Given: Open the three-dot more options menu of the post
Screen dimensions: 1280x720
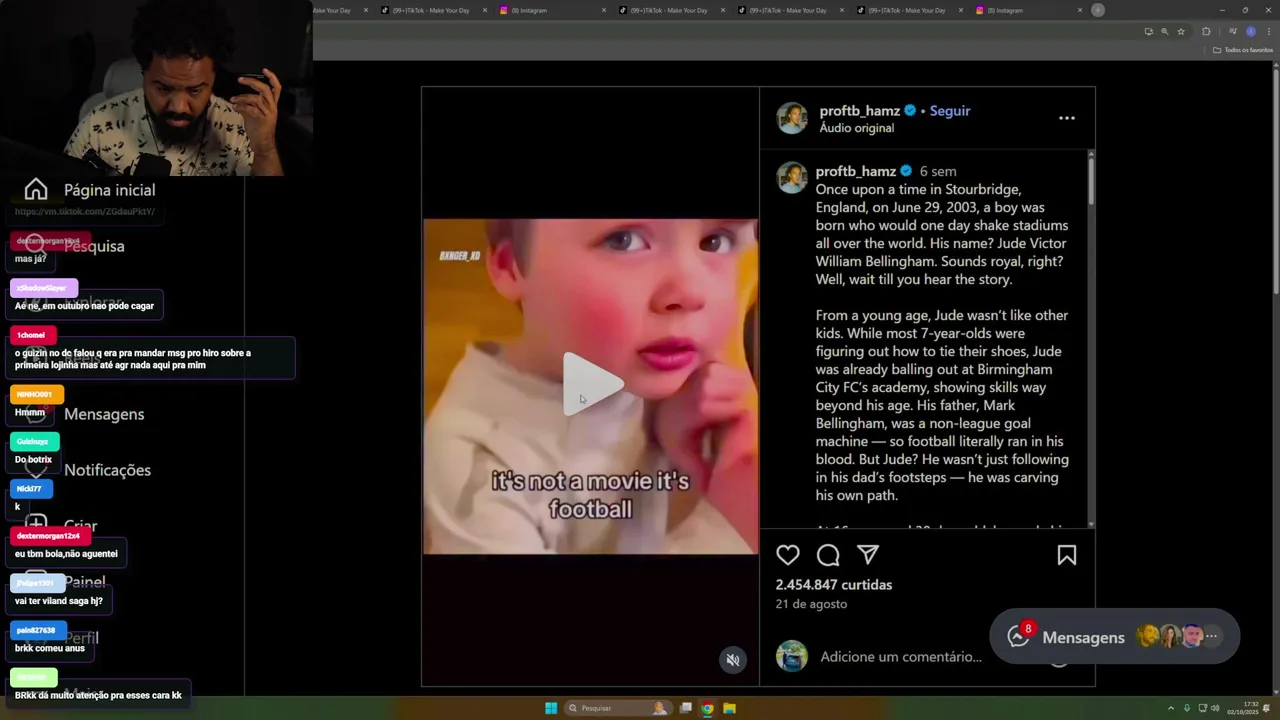Looking at the screenshot, I should coord(1067,118).
